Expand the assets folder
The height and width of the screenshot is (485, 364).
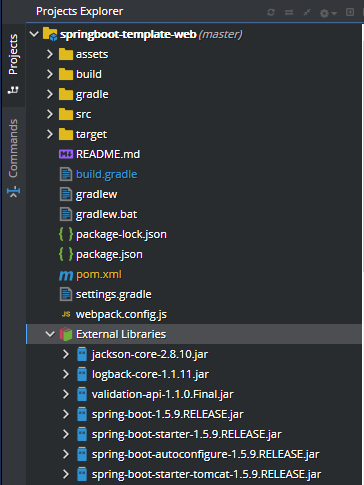pos(50,54)
